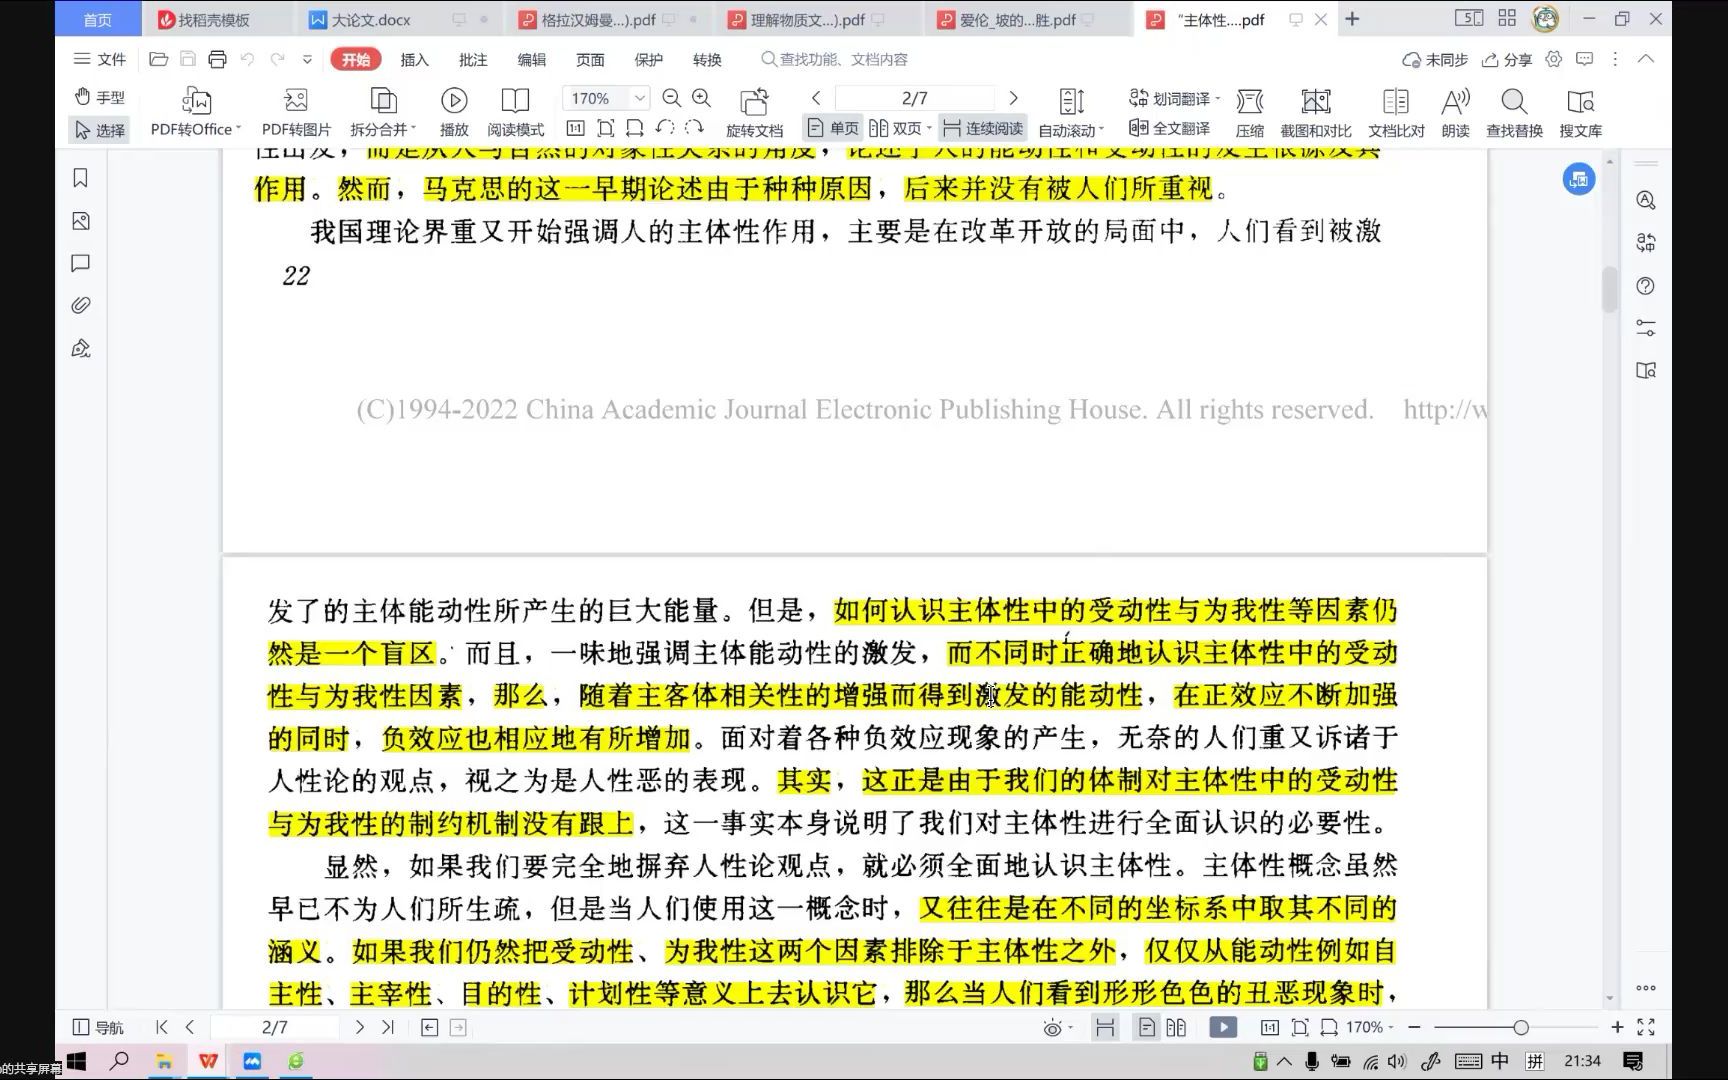The image size is (1728, 1080).
Task: Open the PDF转Office converter
Action: coord(196,111)
